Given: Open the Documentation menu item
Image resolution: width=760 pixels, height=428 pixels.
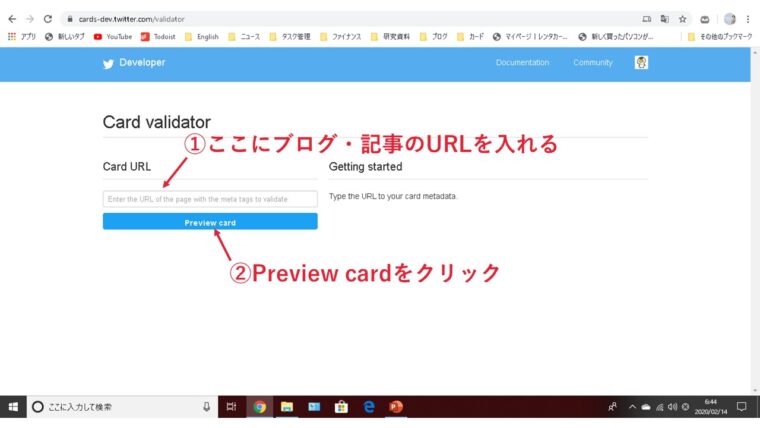Looking at the screenshot, I should pos(522,63).
